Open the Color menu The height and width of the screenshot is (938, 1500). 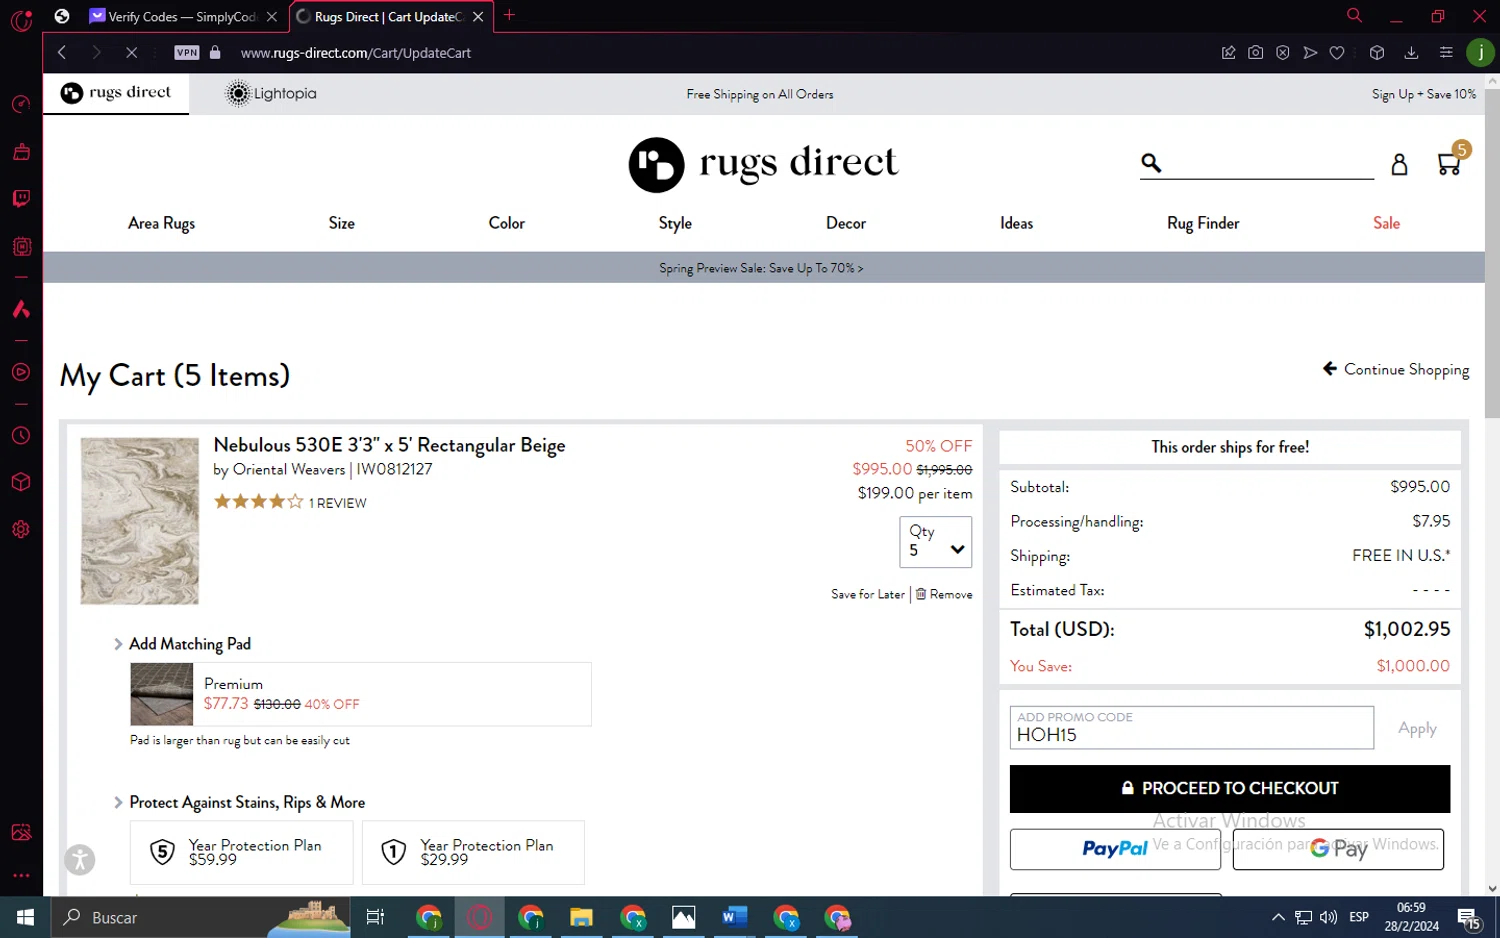pyautogui.click(x=506, y=223)
